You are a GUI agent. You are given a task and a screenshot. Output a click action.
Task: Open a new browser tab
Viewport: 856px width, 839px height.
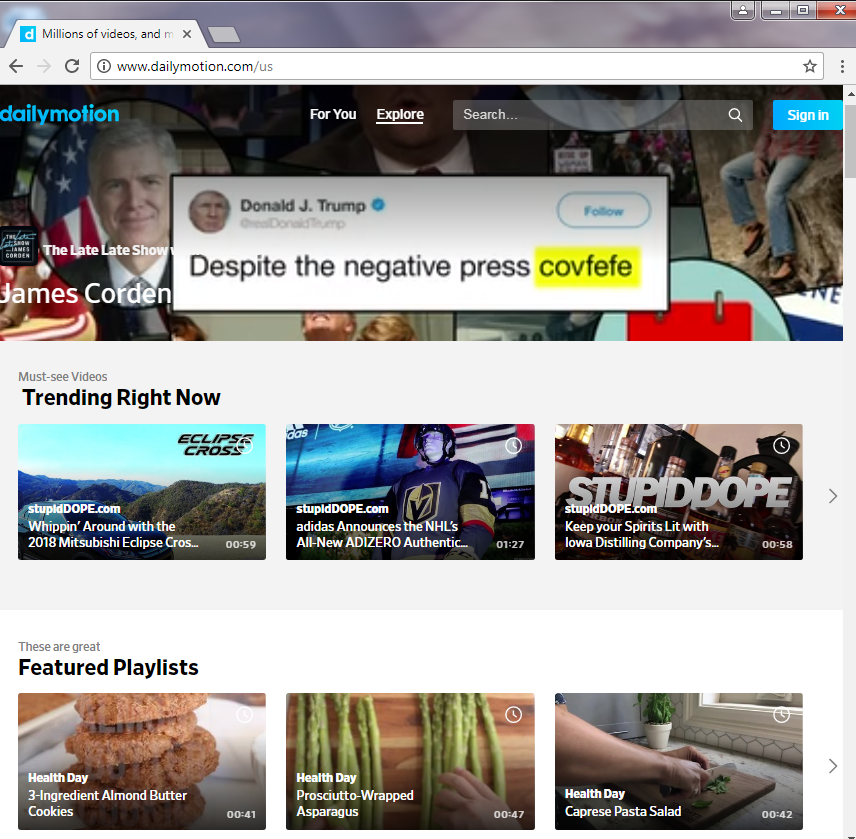click(x=224, y=34)
